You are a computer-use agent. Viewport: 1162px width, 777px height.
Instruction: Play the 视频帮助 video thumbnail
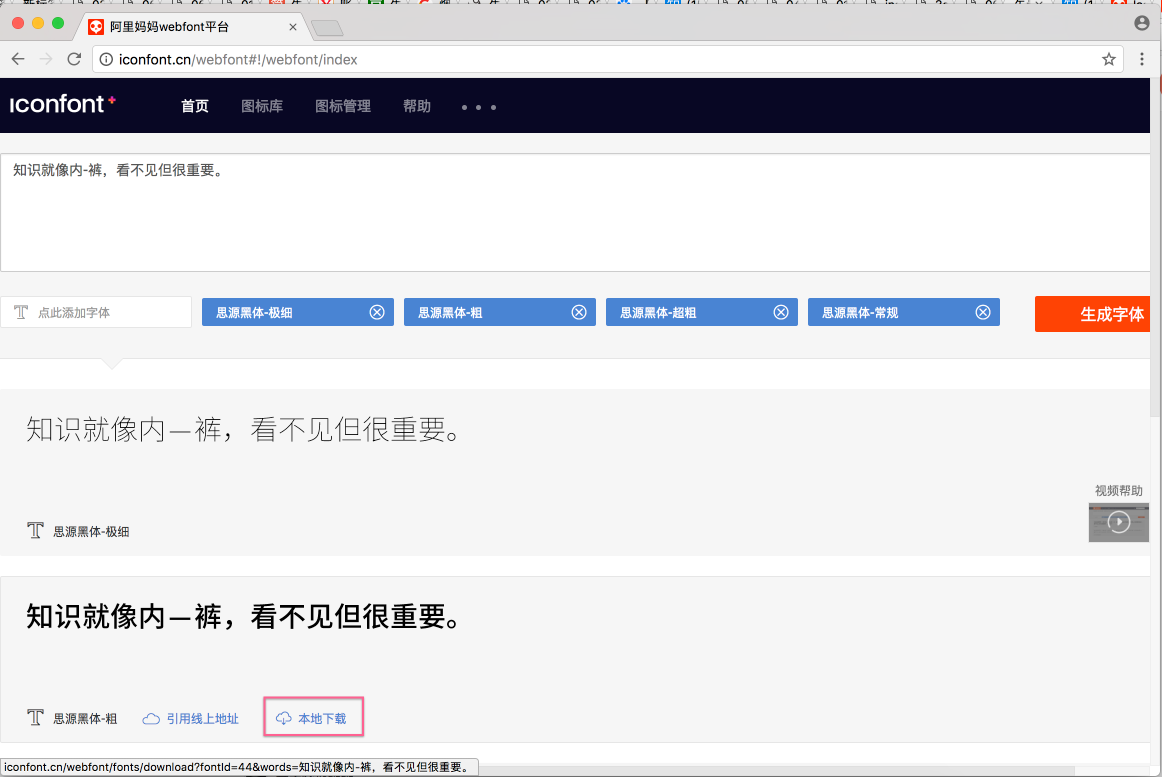point(1118,522)
